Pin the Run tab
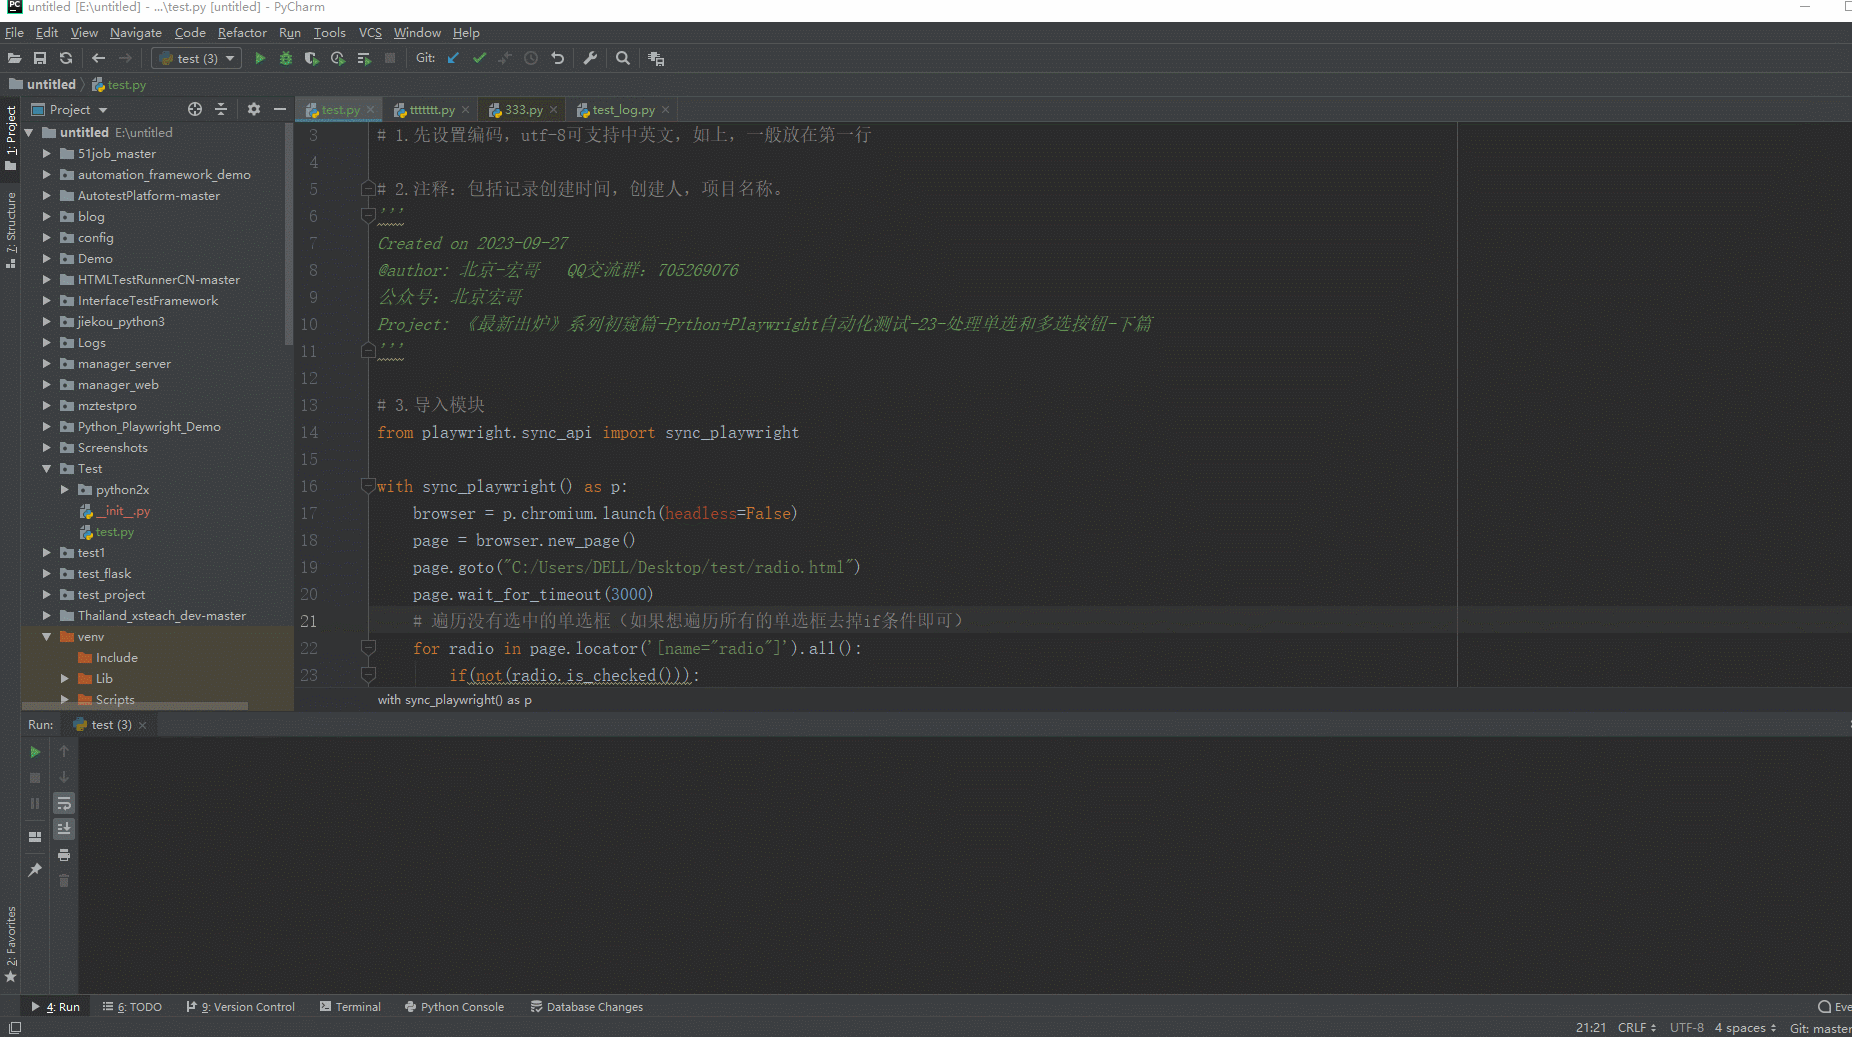 point(35,870)
